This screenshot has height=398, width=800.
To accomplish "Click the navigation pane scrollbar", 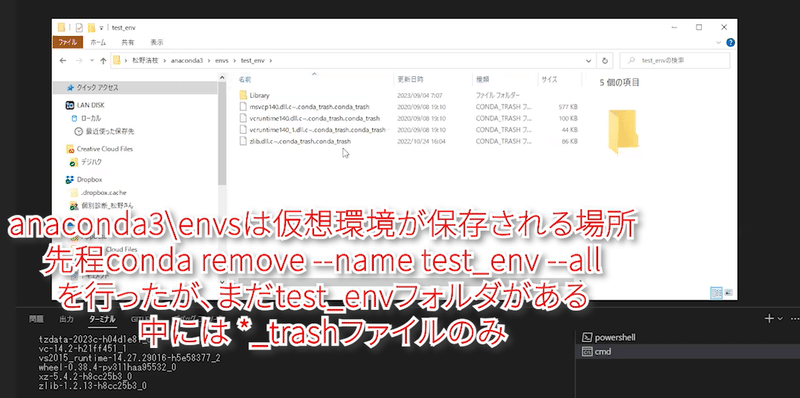I will click(x=222, y=133).
